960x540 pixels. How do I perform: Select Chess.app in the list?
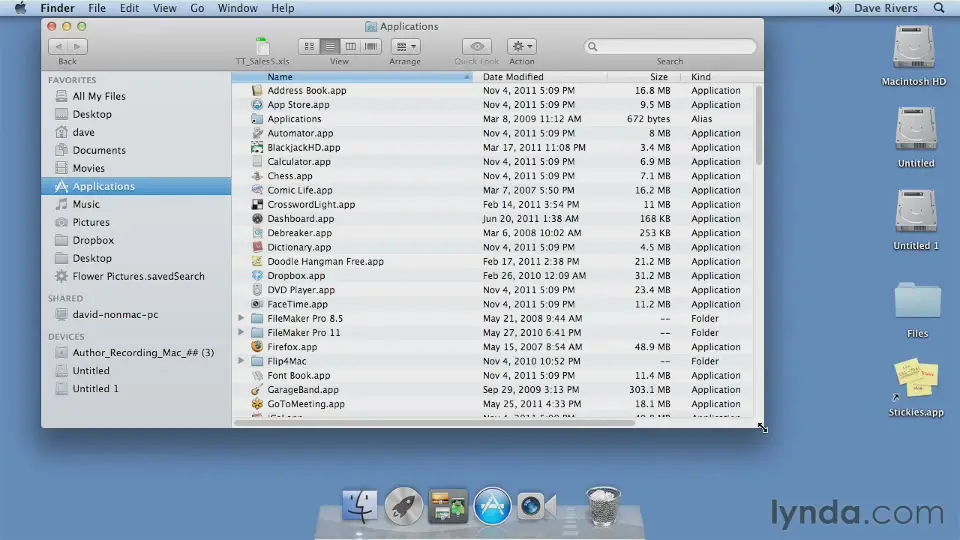click(290, 176)
